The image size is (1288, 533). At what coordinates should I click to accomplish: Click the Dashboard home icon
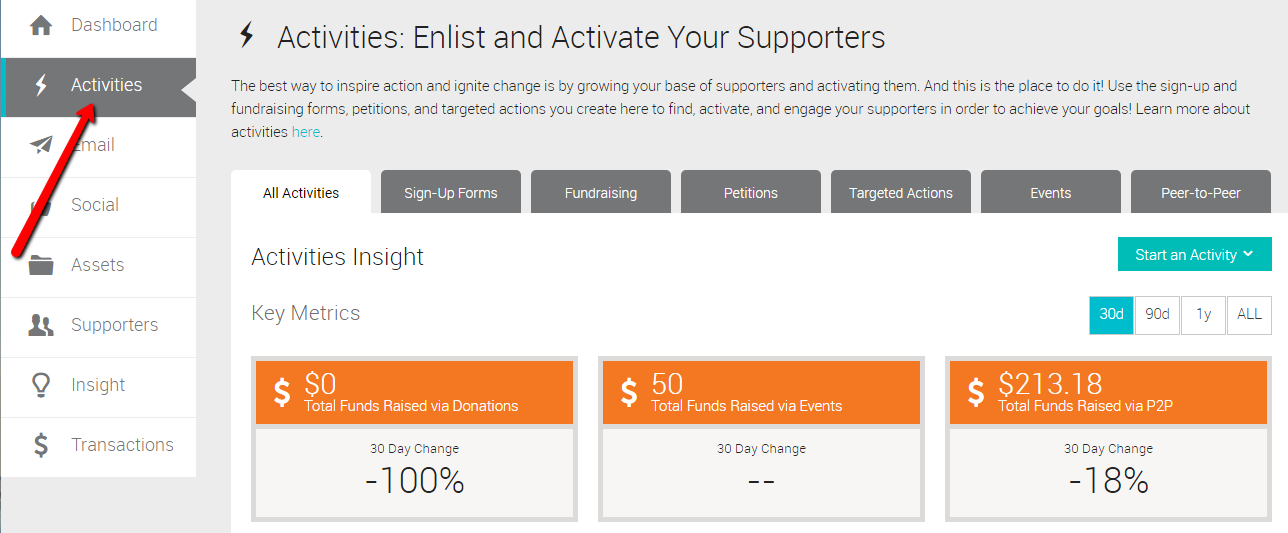41,25
